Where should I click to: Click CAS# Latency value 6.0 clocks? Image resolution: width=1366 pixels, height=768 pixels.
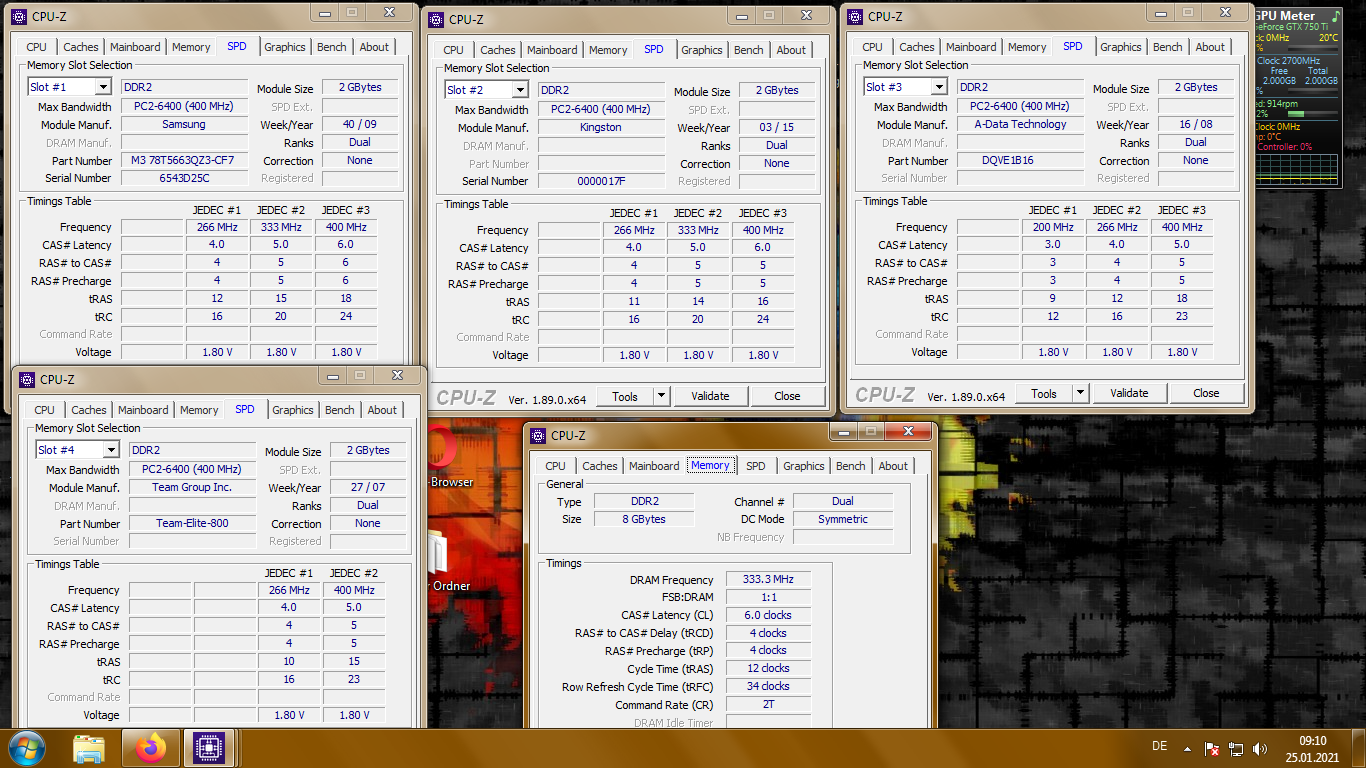768,615
